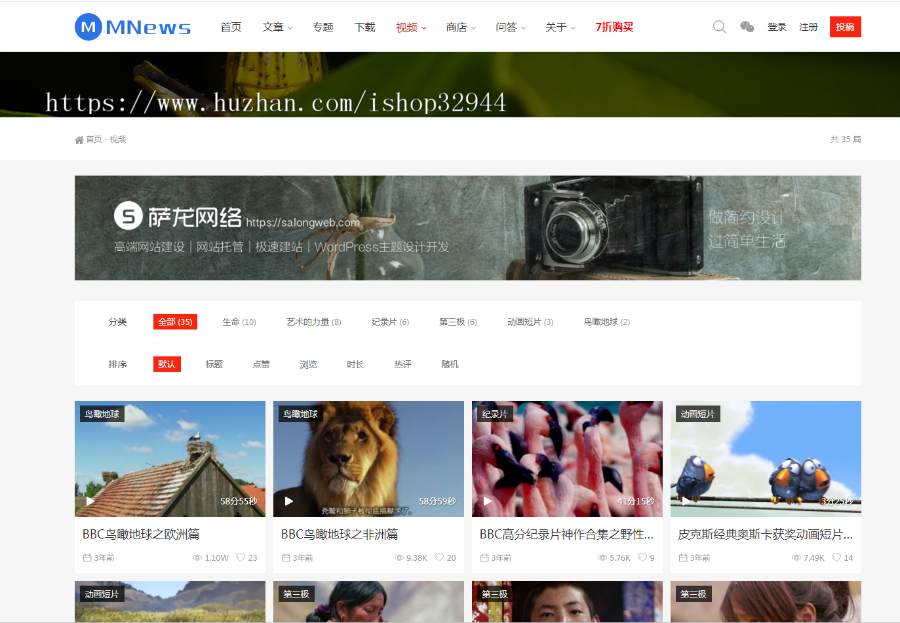Click the home icon in the breadcrumb

79,139
